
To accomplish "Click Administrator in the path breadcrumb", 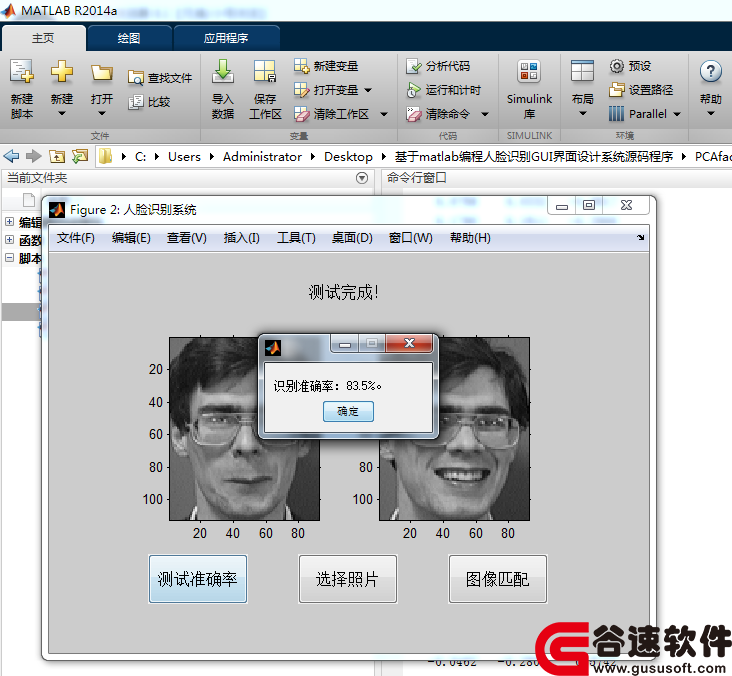I will point(262,156).
